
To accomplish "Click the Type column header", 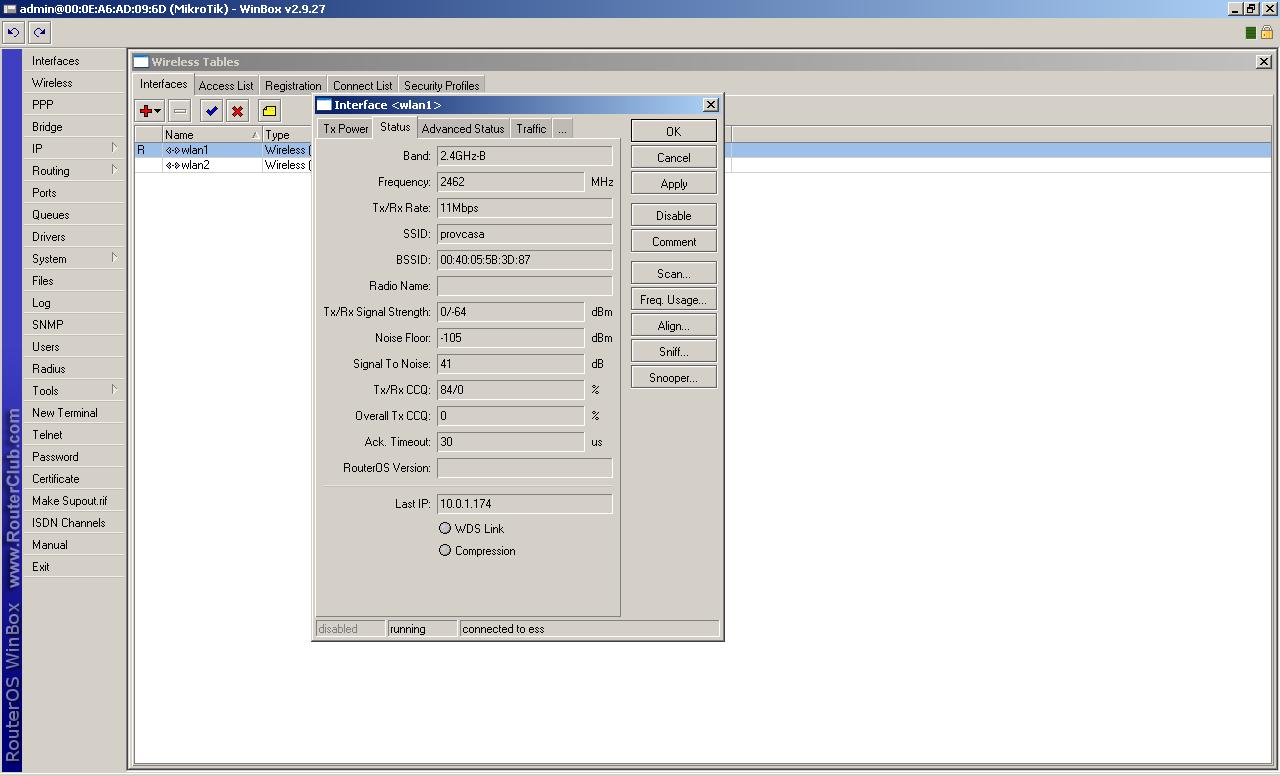I will (x=287, y=135).
